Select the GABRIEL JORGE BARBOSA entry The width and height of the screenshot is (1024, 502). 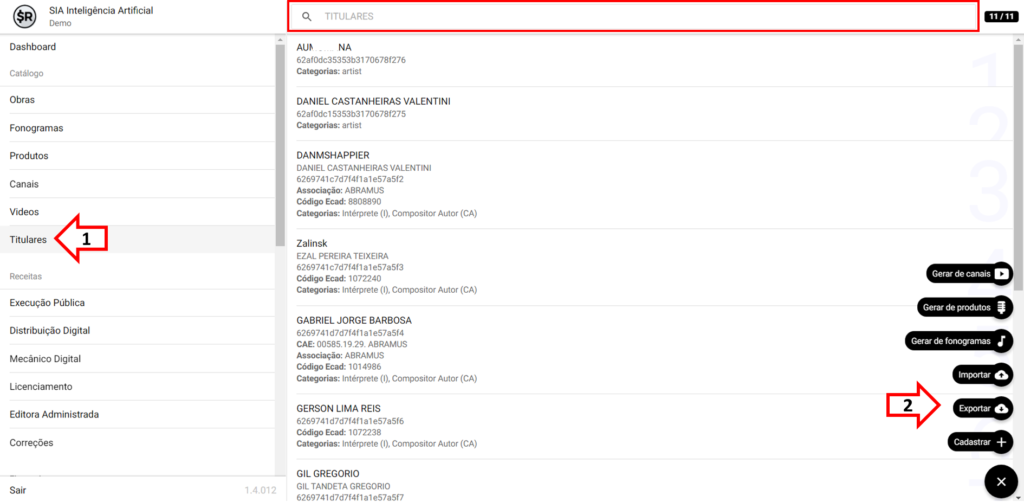click(x=354, y=320)
